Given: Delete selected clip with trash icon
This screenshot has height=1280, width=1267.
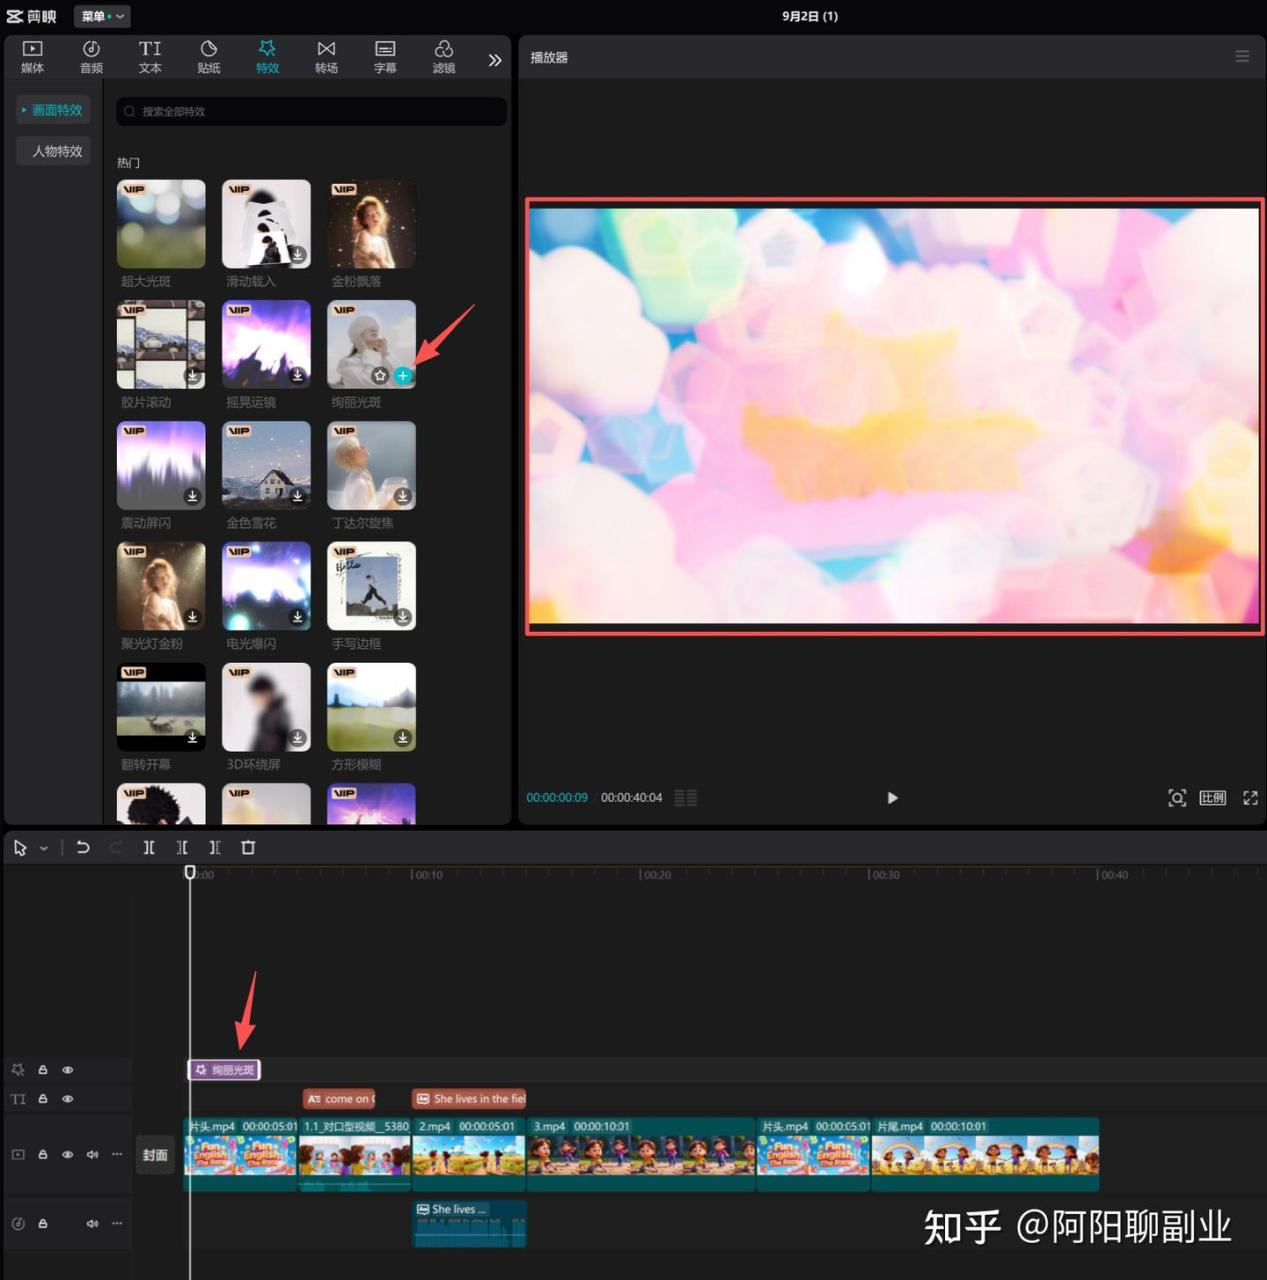Looking at the screenshot, I should (248, 847).
